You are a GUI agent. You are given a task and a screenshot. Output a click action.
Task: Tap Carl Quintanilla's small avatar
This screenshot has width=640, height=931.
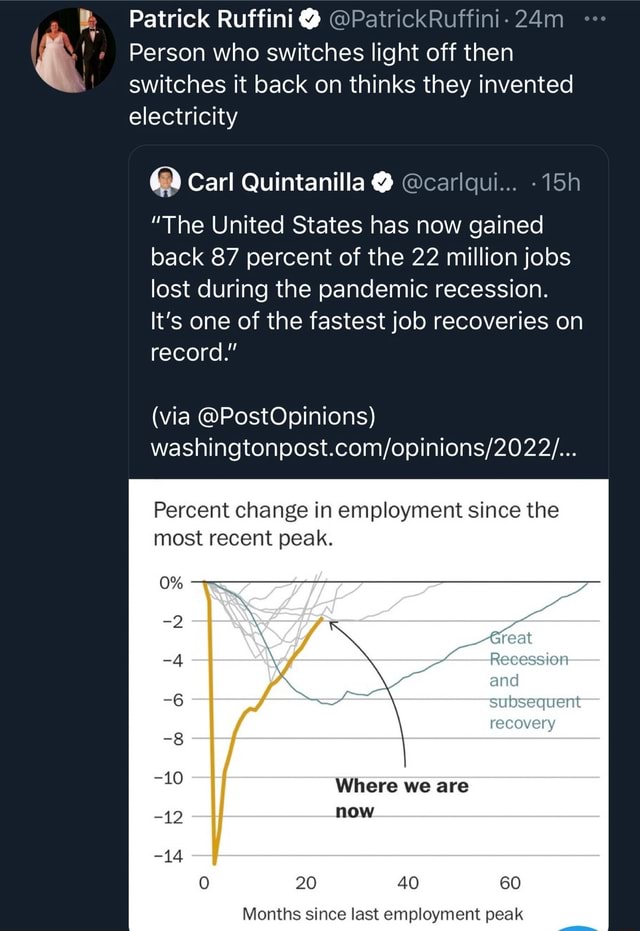(166, 183)
